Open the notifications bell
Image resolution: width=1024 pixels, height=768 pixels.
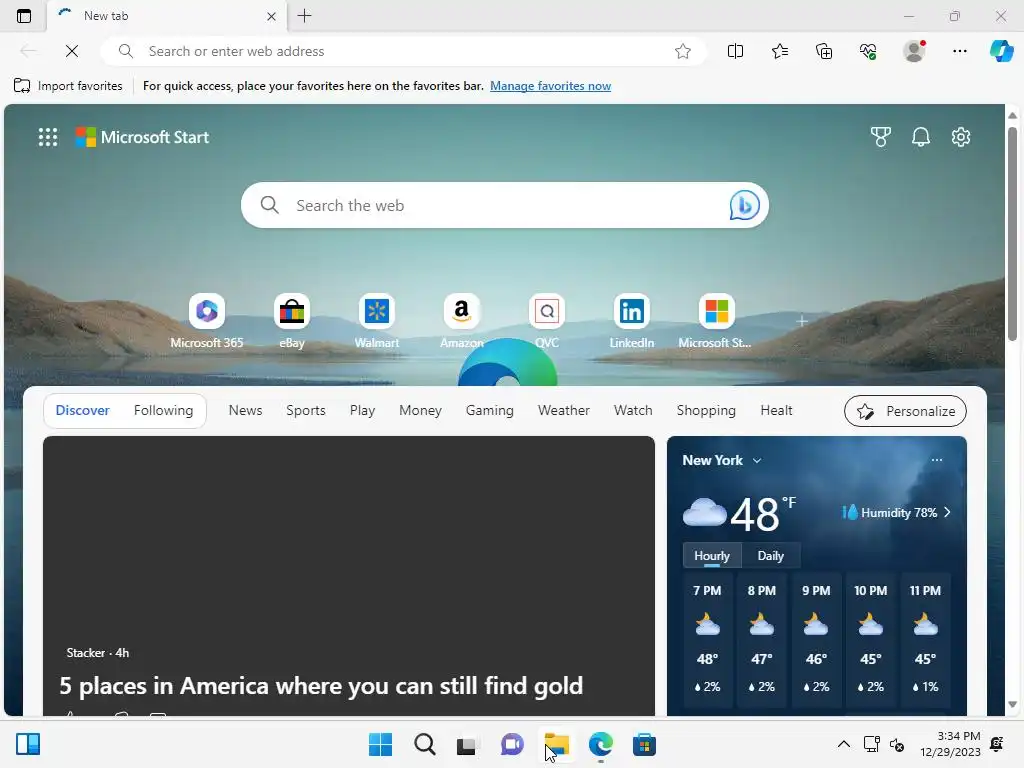[x=921, y=137]
